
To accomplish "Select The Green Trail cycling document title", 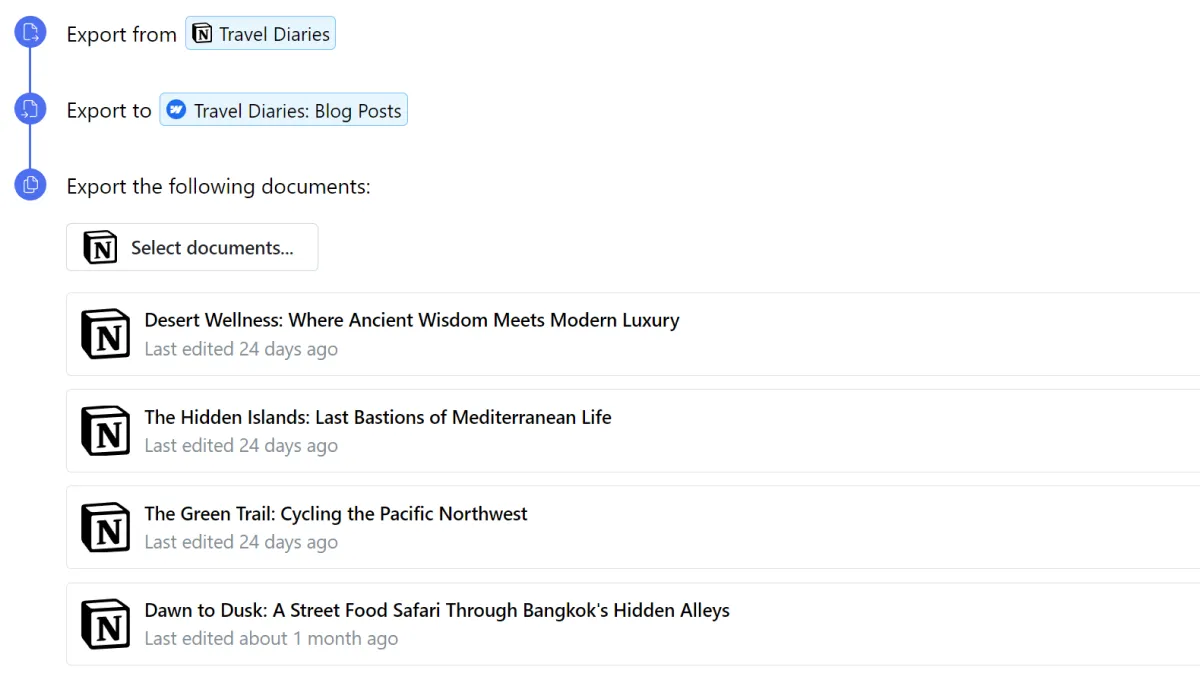I will point(336,514).
